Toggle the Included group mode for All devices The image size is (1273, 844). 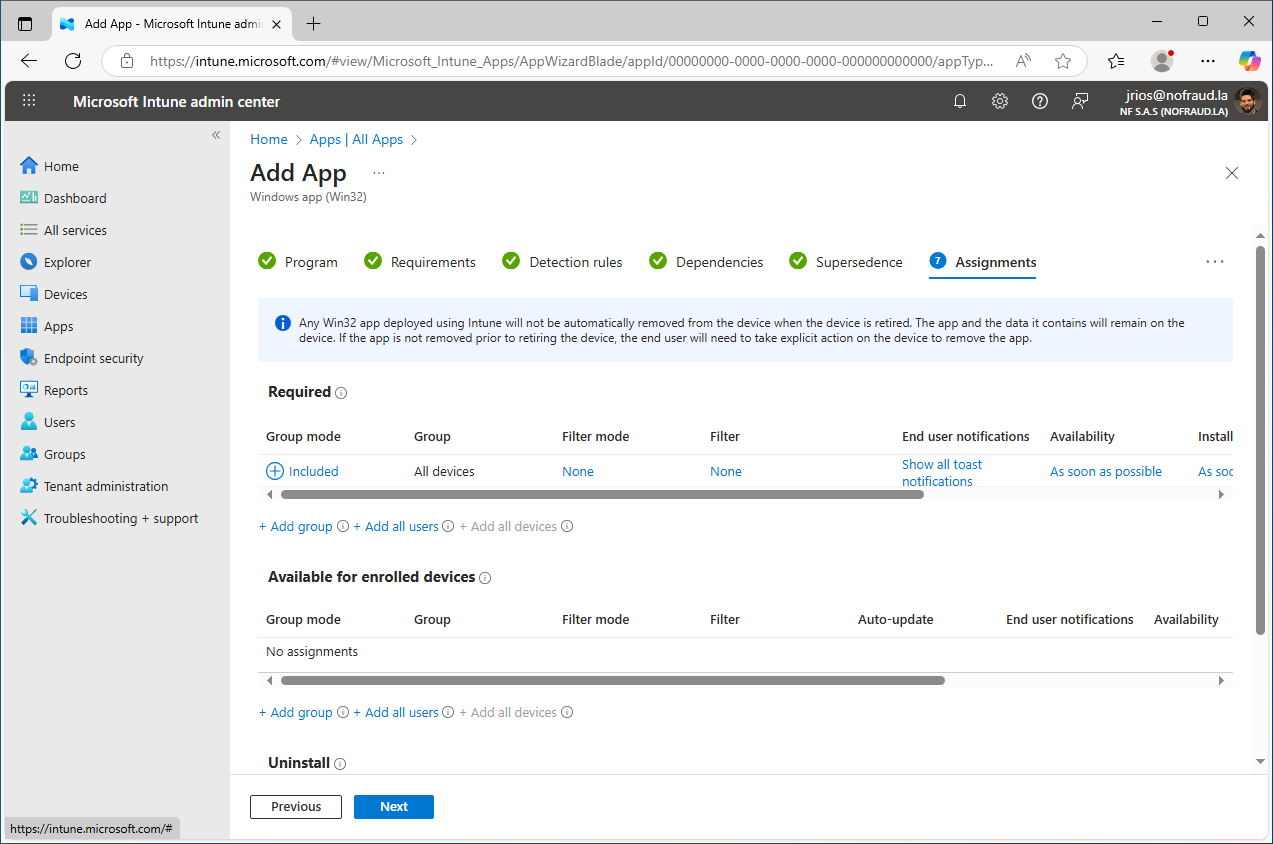pos(302,471)
